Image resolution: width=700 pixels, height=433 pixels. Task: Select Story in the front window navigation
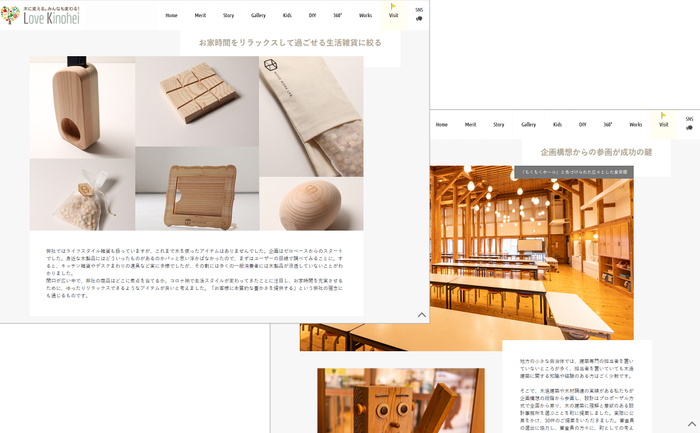click(x=228, y=16)
